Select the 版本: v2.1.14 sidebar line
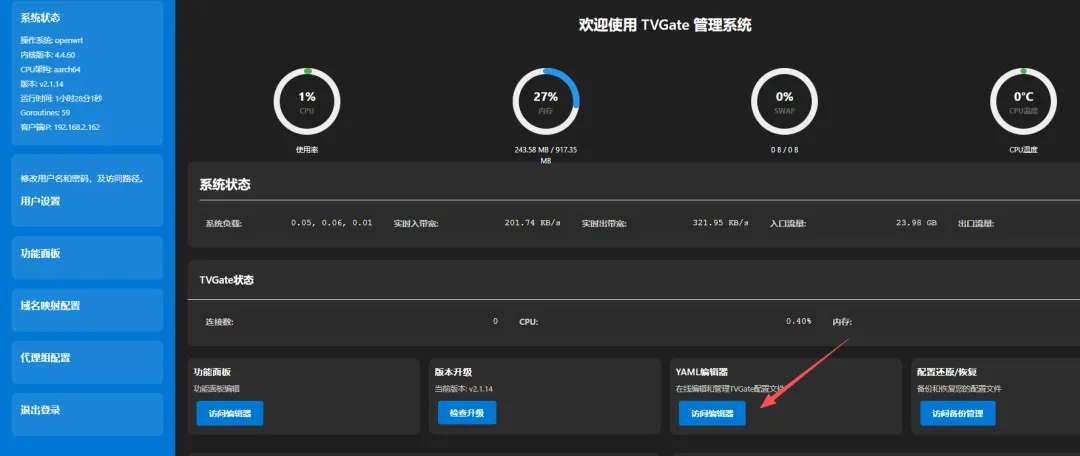The image size is (1080, 456). point(43,83)
